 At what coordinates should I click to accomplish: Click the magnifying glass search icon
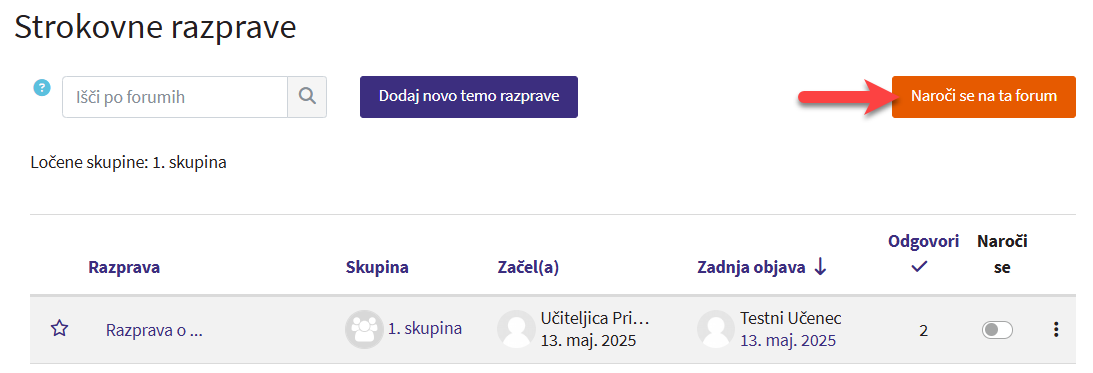[x=307, y=96]
